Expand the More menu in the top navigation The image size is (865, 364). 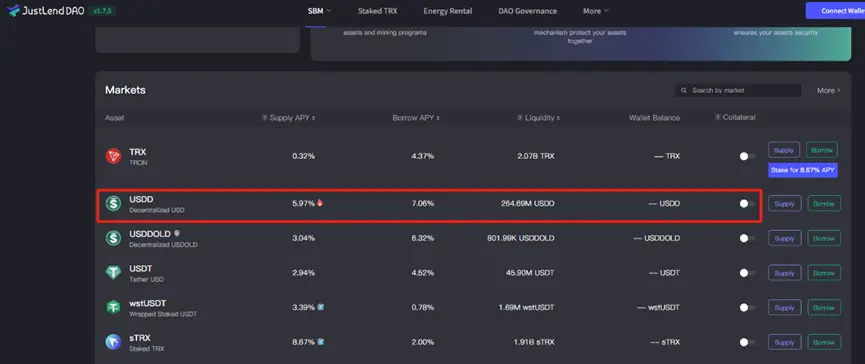596,11
